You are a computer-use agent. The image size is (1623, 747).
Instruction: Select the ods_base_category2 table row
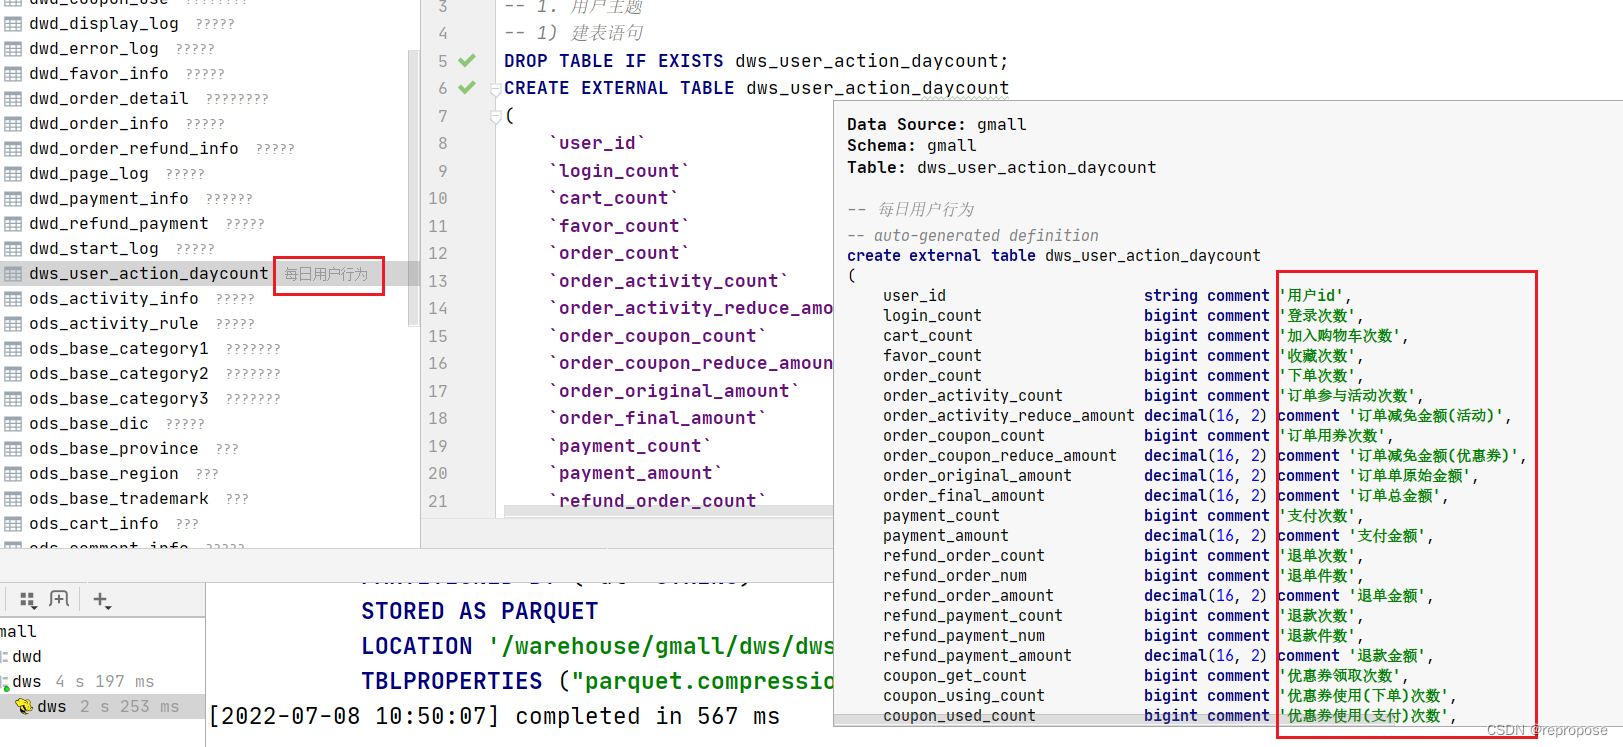click(205, 373)
